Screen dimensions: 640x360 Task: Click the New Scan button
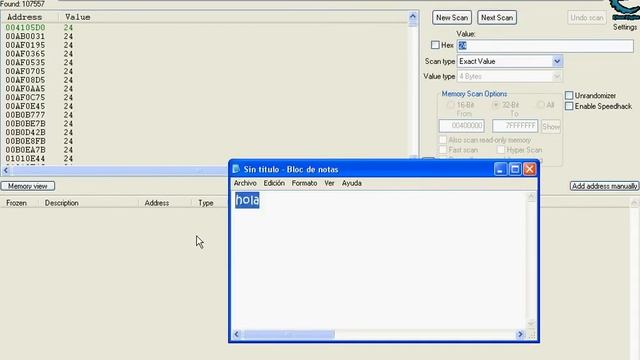(x=452, y=18)
